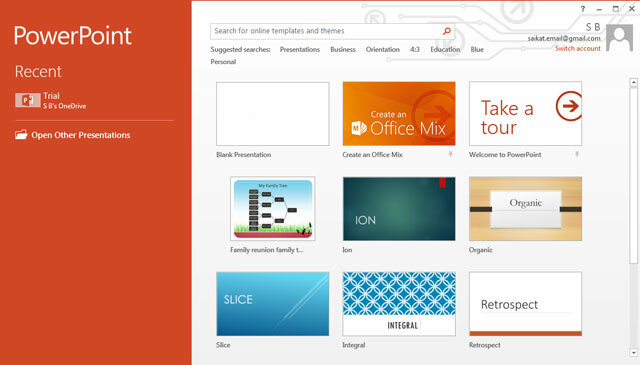Select the Slice theme thumbnail

[x=273, y=304]
